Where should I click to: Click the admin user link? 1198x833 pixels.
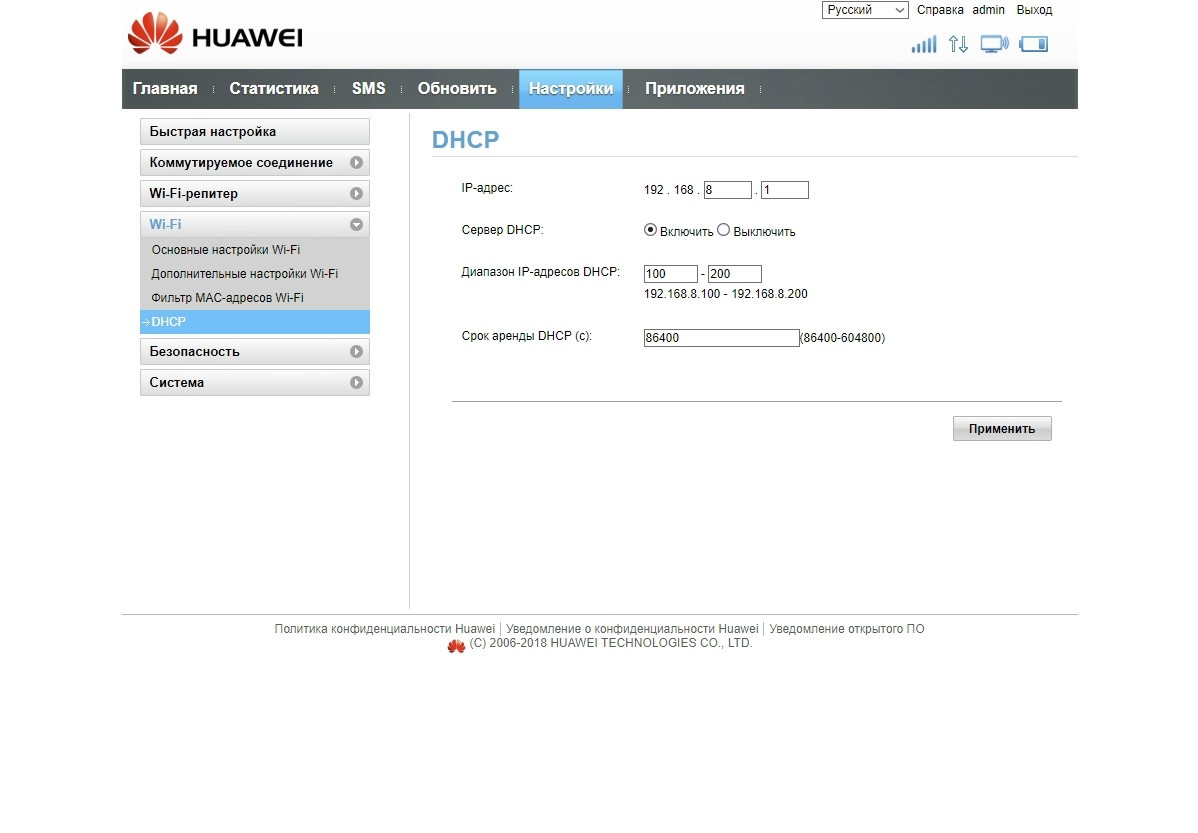989,10
